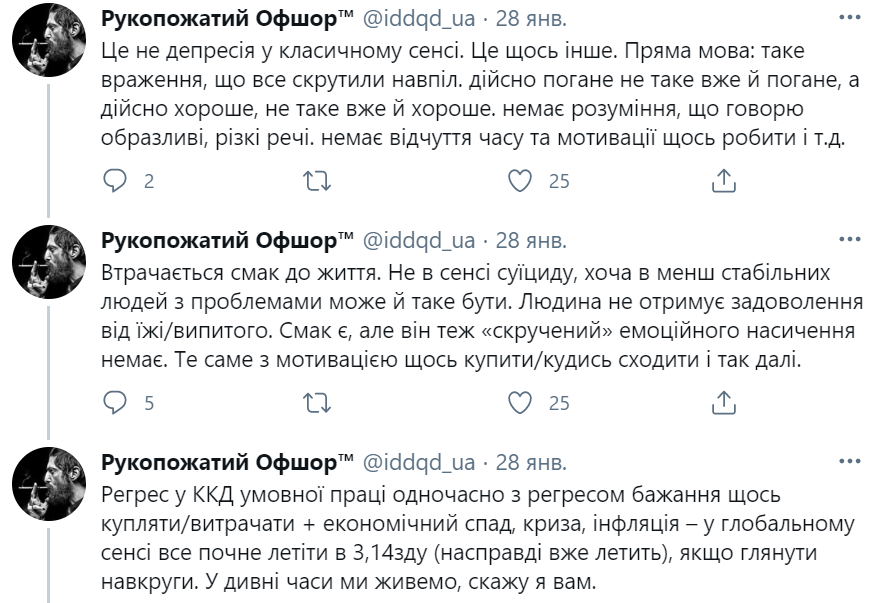Open author avatar on the first tweet
The height and width of the screenshot is (603, 877).
click(46, 49)
